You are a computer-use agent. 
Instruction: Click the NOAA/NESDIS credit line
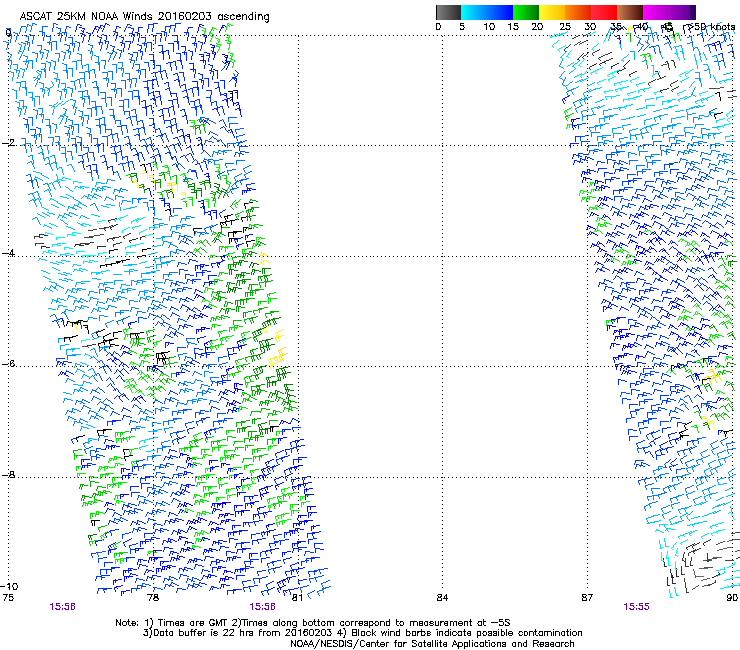click(432, 644)
